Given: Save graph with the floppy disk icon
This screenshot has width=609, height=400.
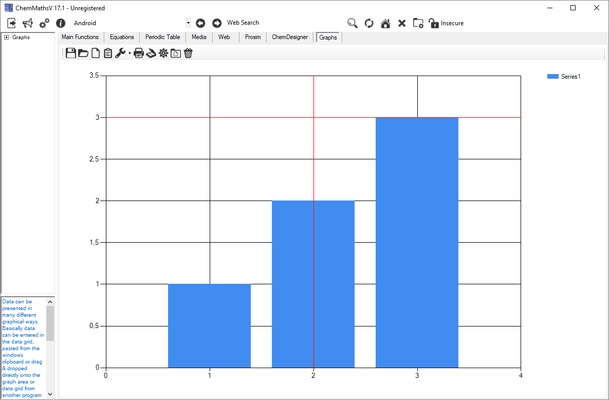Looking at the screenshot, I should point(71,53).
